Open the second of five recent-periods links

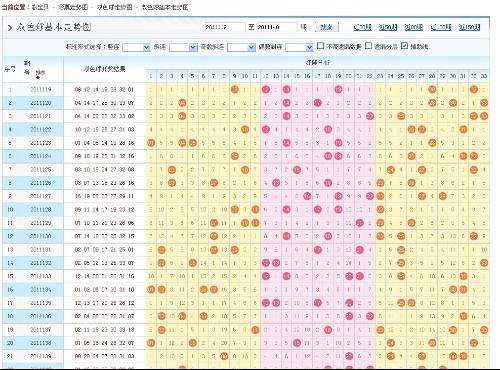(x=388, y=27)
